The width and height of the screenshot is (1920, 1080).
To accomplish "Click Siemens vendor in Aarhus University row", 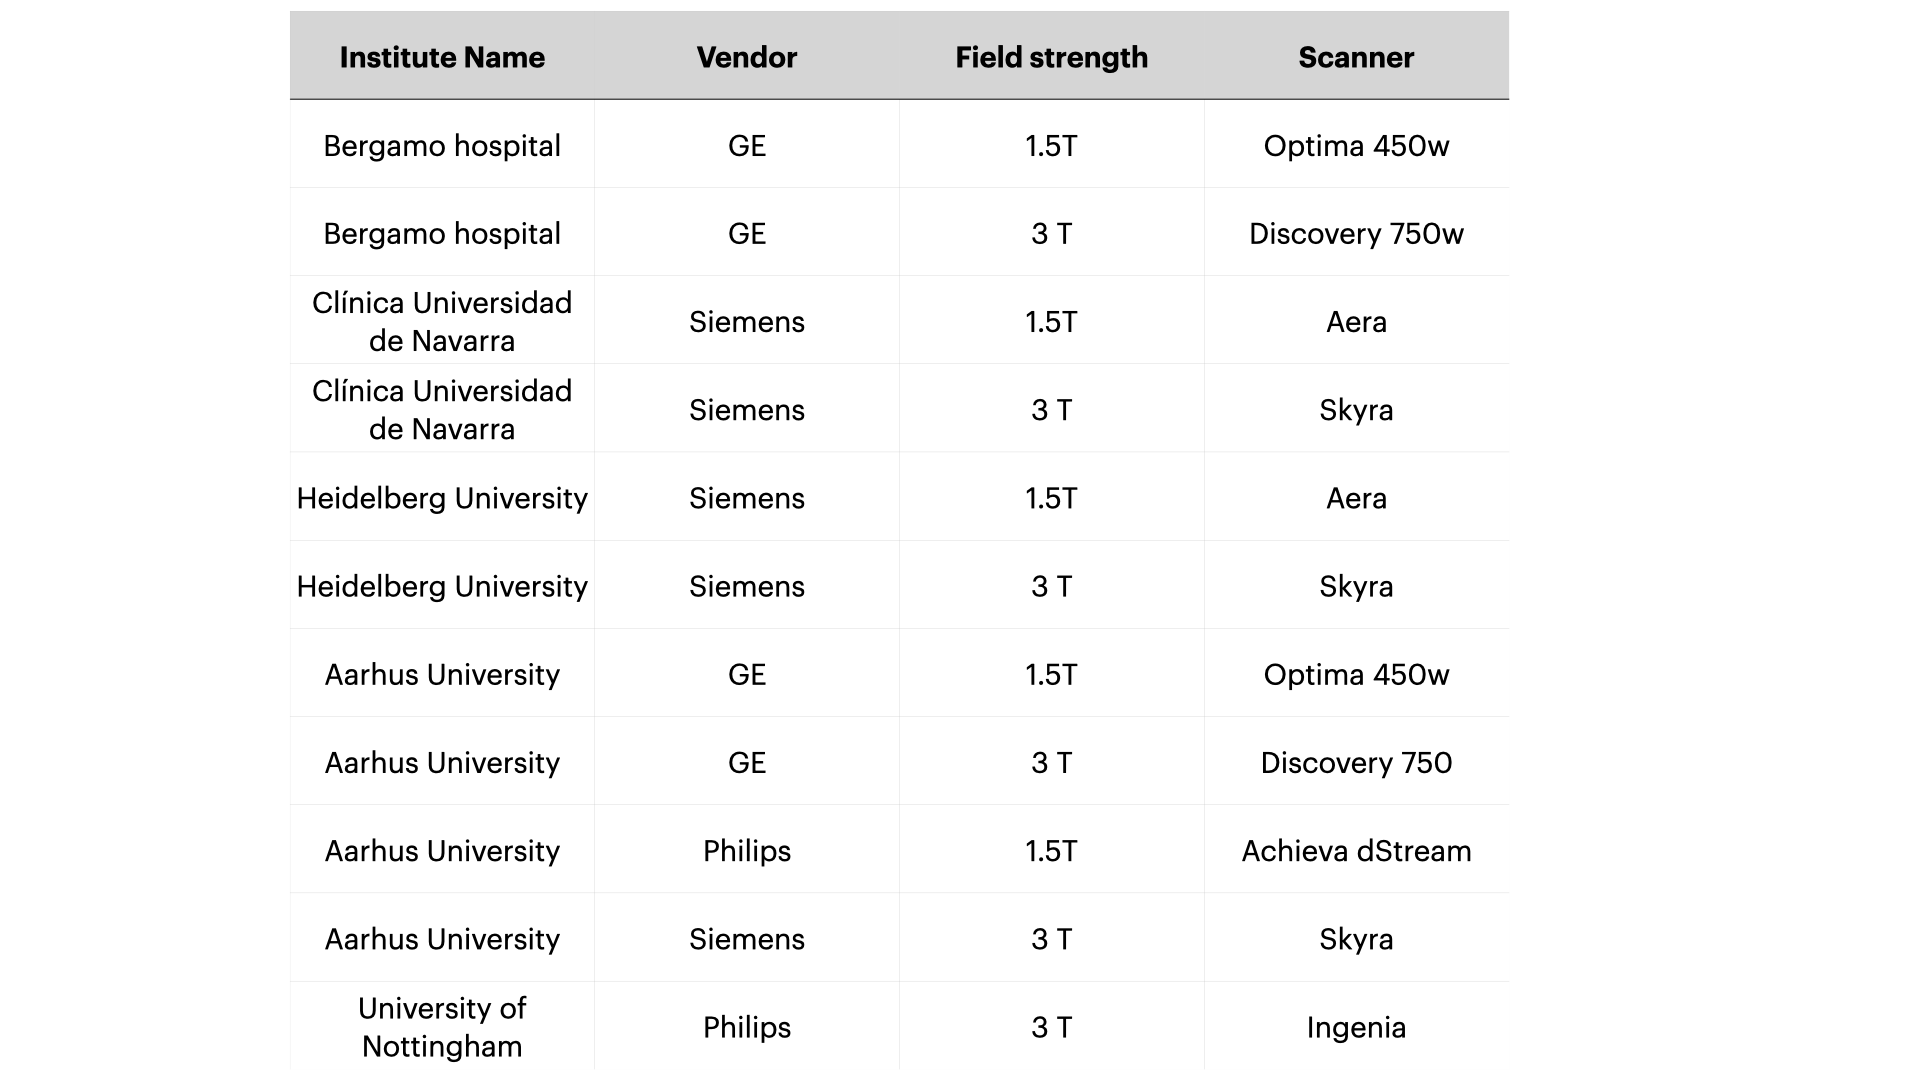I will [x=747, y=939].
